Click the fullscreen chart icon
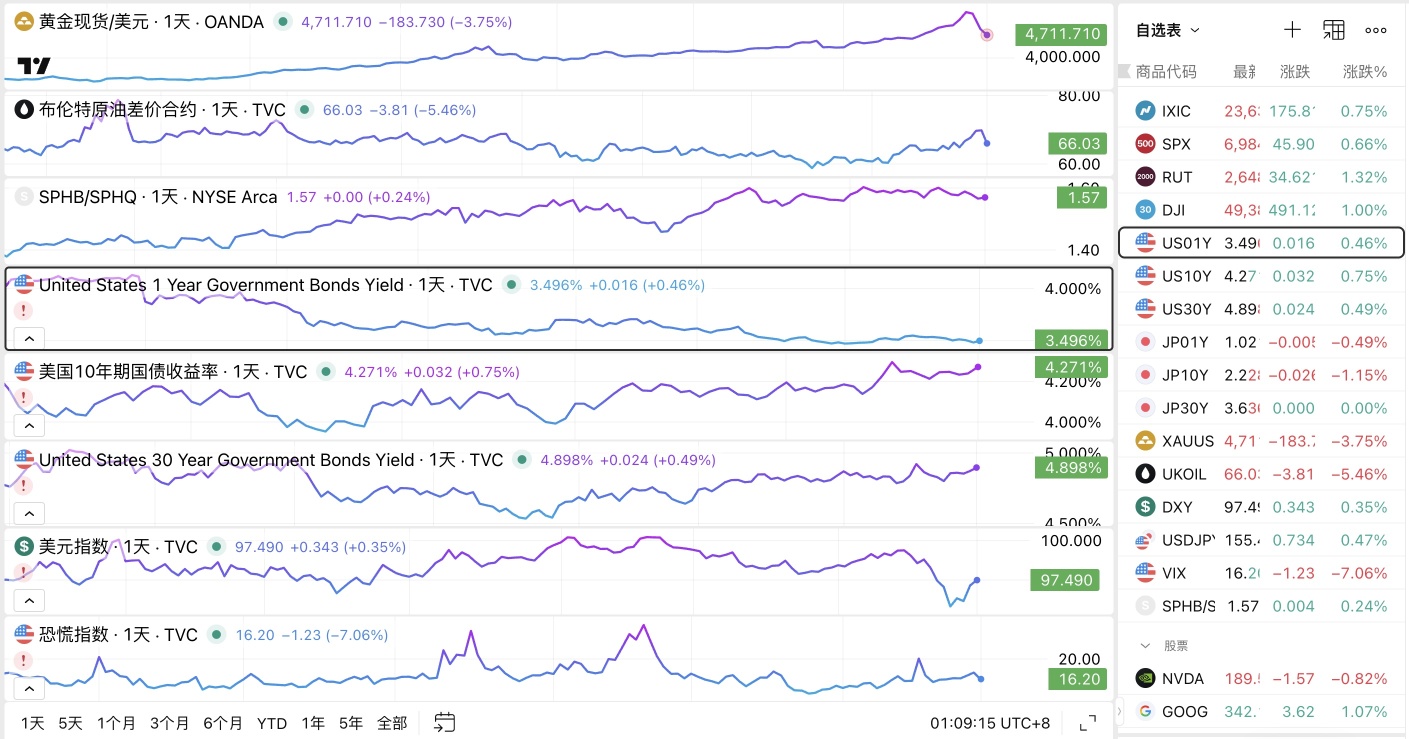This screenshot has width=1409, height=739. coord(1088,723)
